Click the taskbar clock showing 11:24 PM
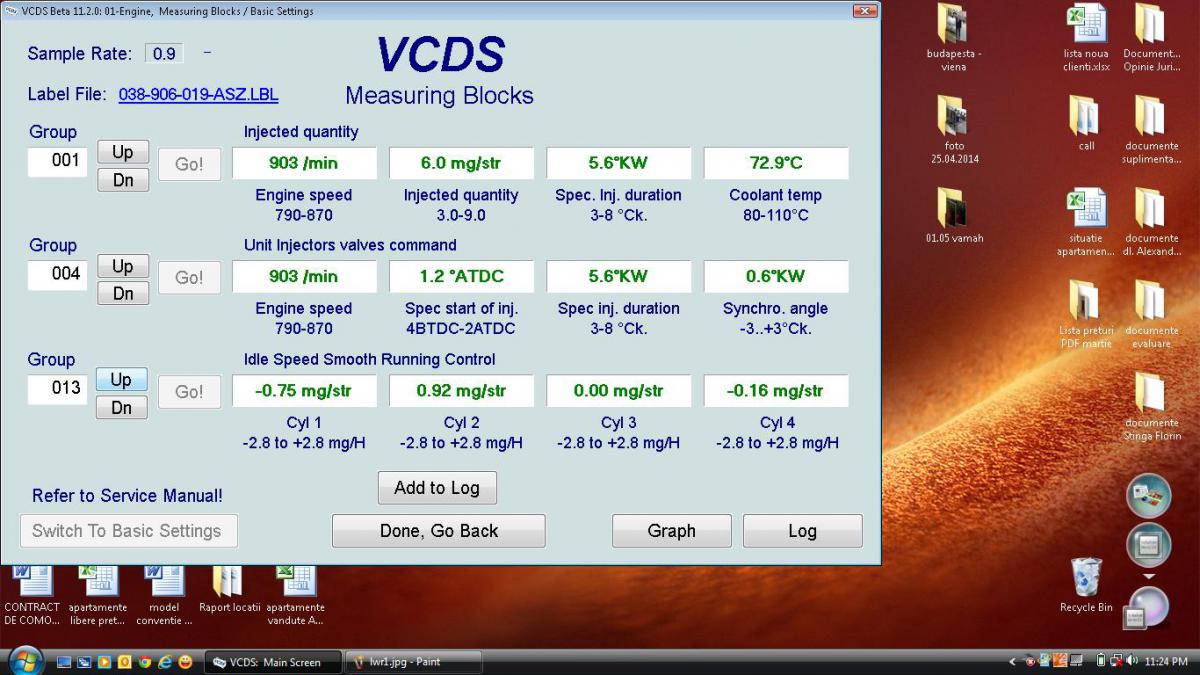Screen dimensions: 1200x675 tap(1166, 661)
